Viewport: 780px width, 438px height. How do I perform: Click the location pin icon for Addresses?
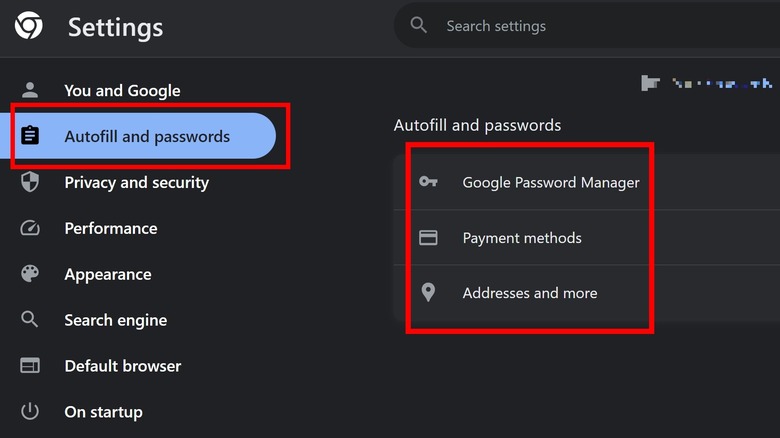428,293
